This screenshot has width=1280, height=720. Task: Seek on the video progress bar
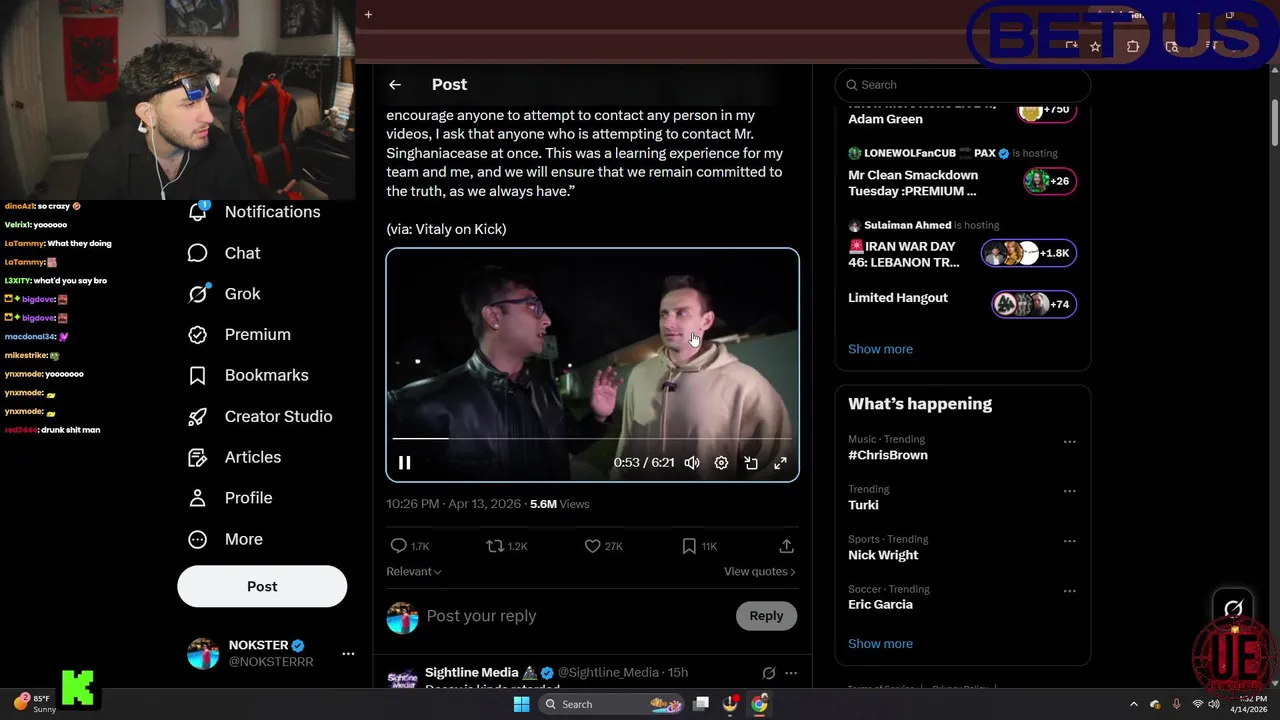592,438
